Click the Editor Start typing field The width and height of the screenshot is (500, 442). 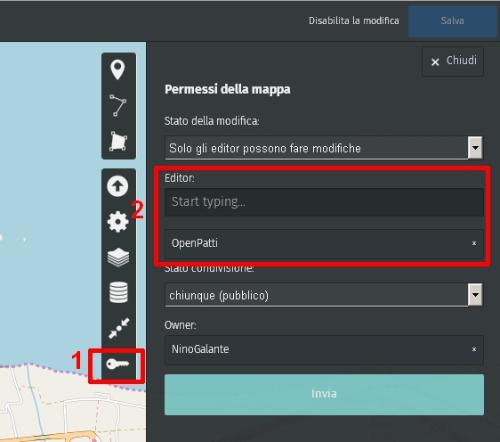[324, 202]
